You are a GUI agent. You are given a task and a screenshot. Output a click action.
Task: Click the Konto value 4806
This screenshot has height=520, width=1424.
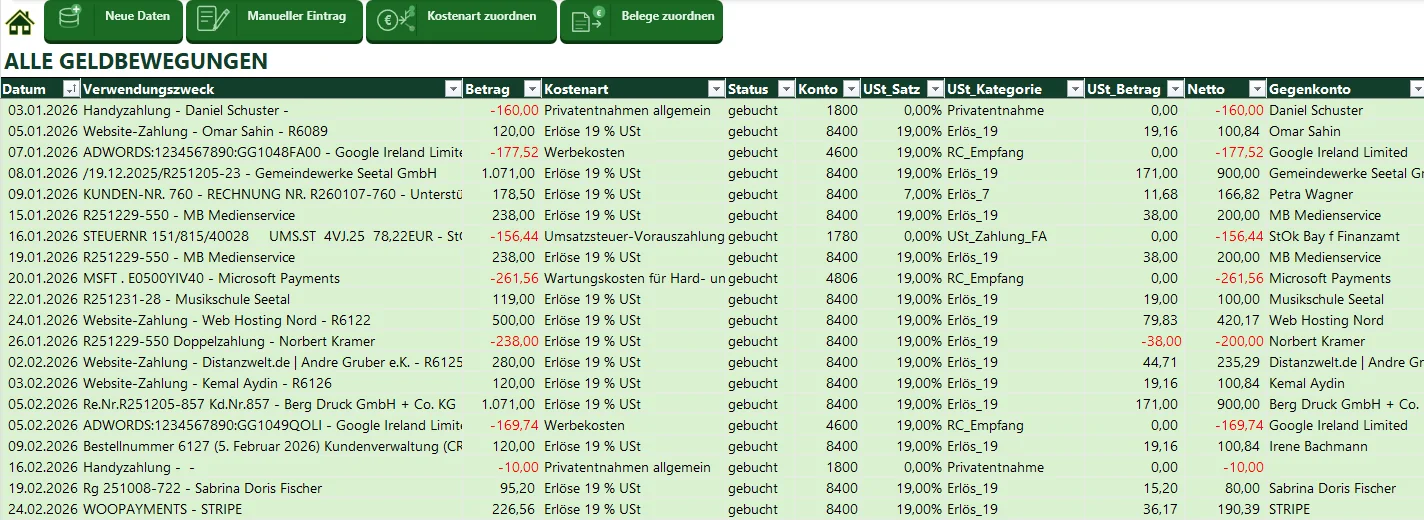click(x=828, y=278)
